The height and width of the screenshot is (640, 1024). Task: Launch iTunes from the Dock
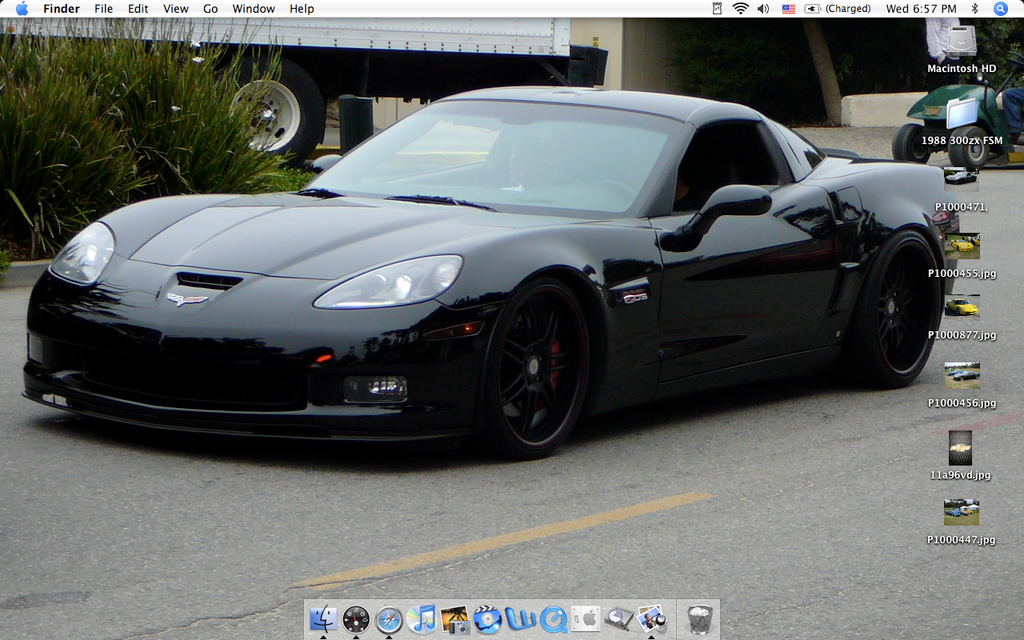click(422, 619)
